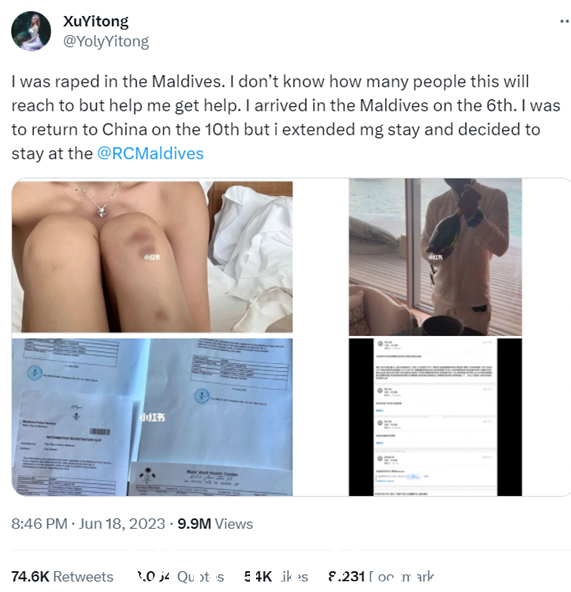Click the tweet body text
Screen dimensions: 571x592
point(286,117)
